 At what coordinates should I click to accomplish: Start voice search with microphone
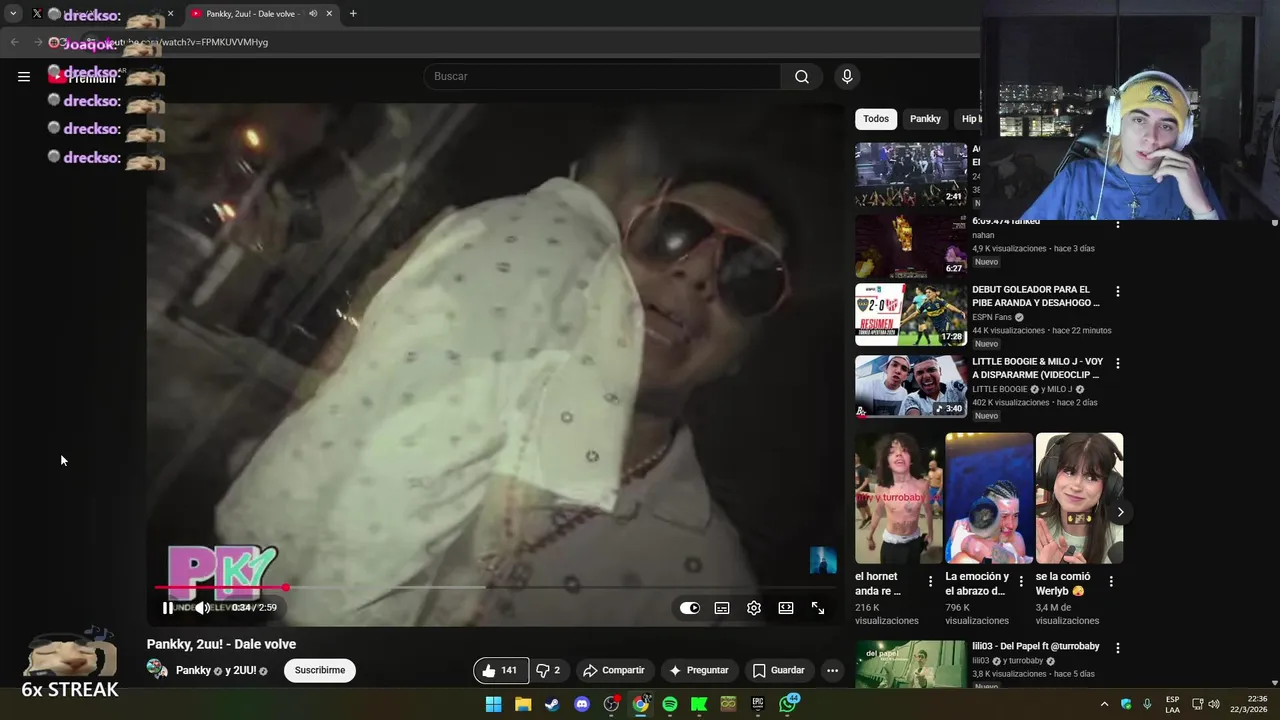click(x=847, y=76)
